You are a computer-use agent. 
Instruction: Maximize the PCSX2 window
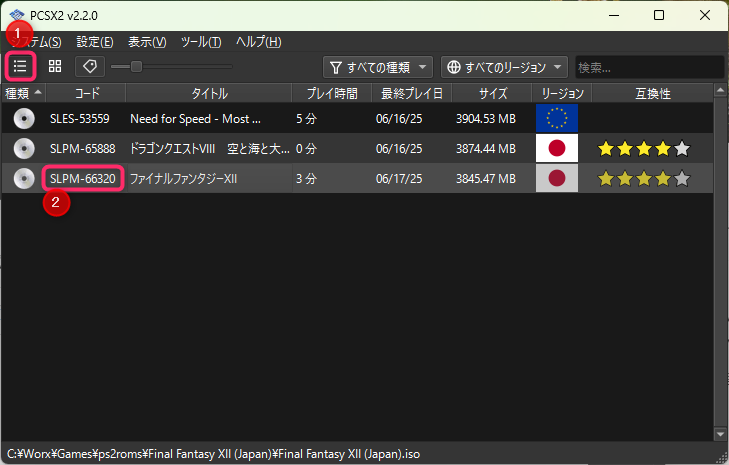coord(659,15)
